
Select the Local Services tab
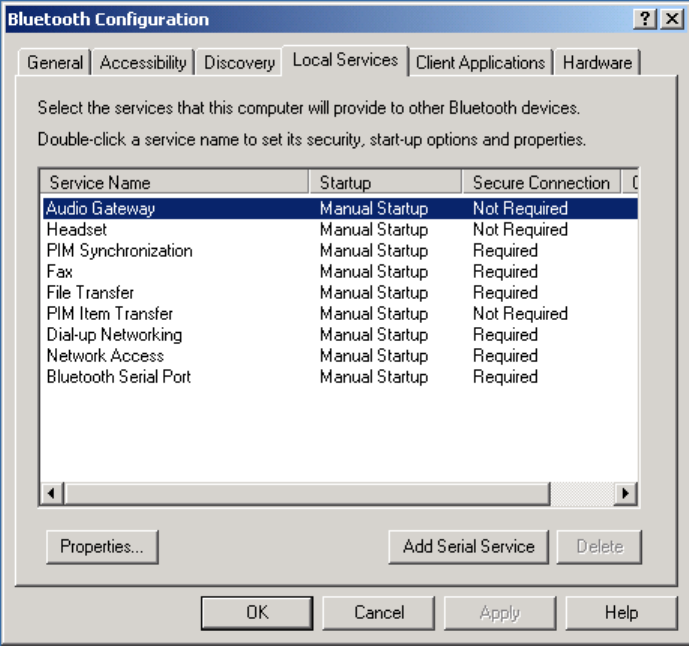[x=345, y=60]
